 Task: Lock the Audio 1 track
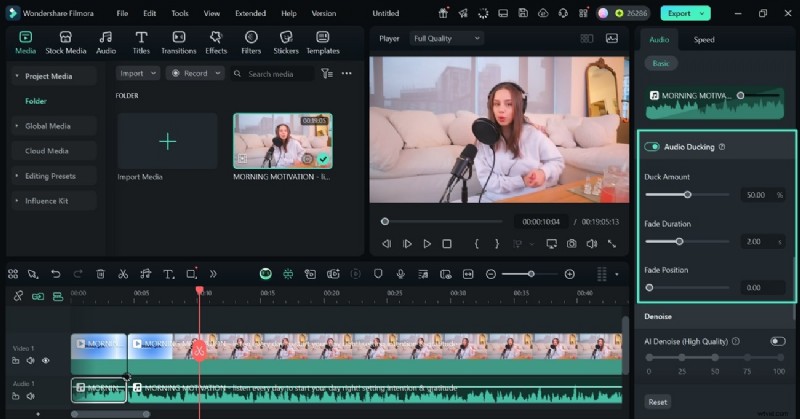click(x=16, y=396)
